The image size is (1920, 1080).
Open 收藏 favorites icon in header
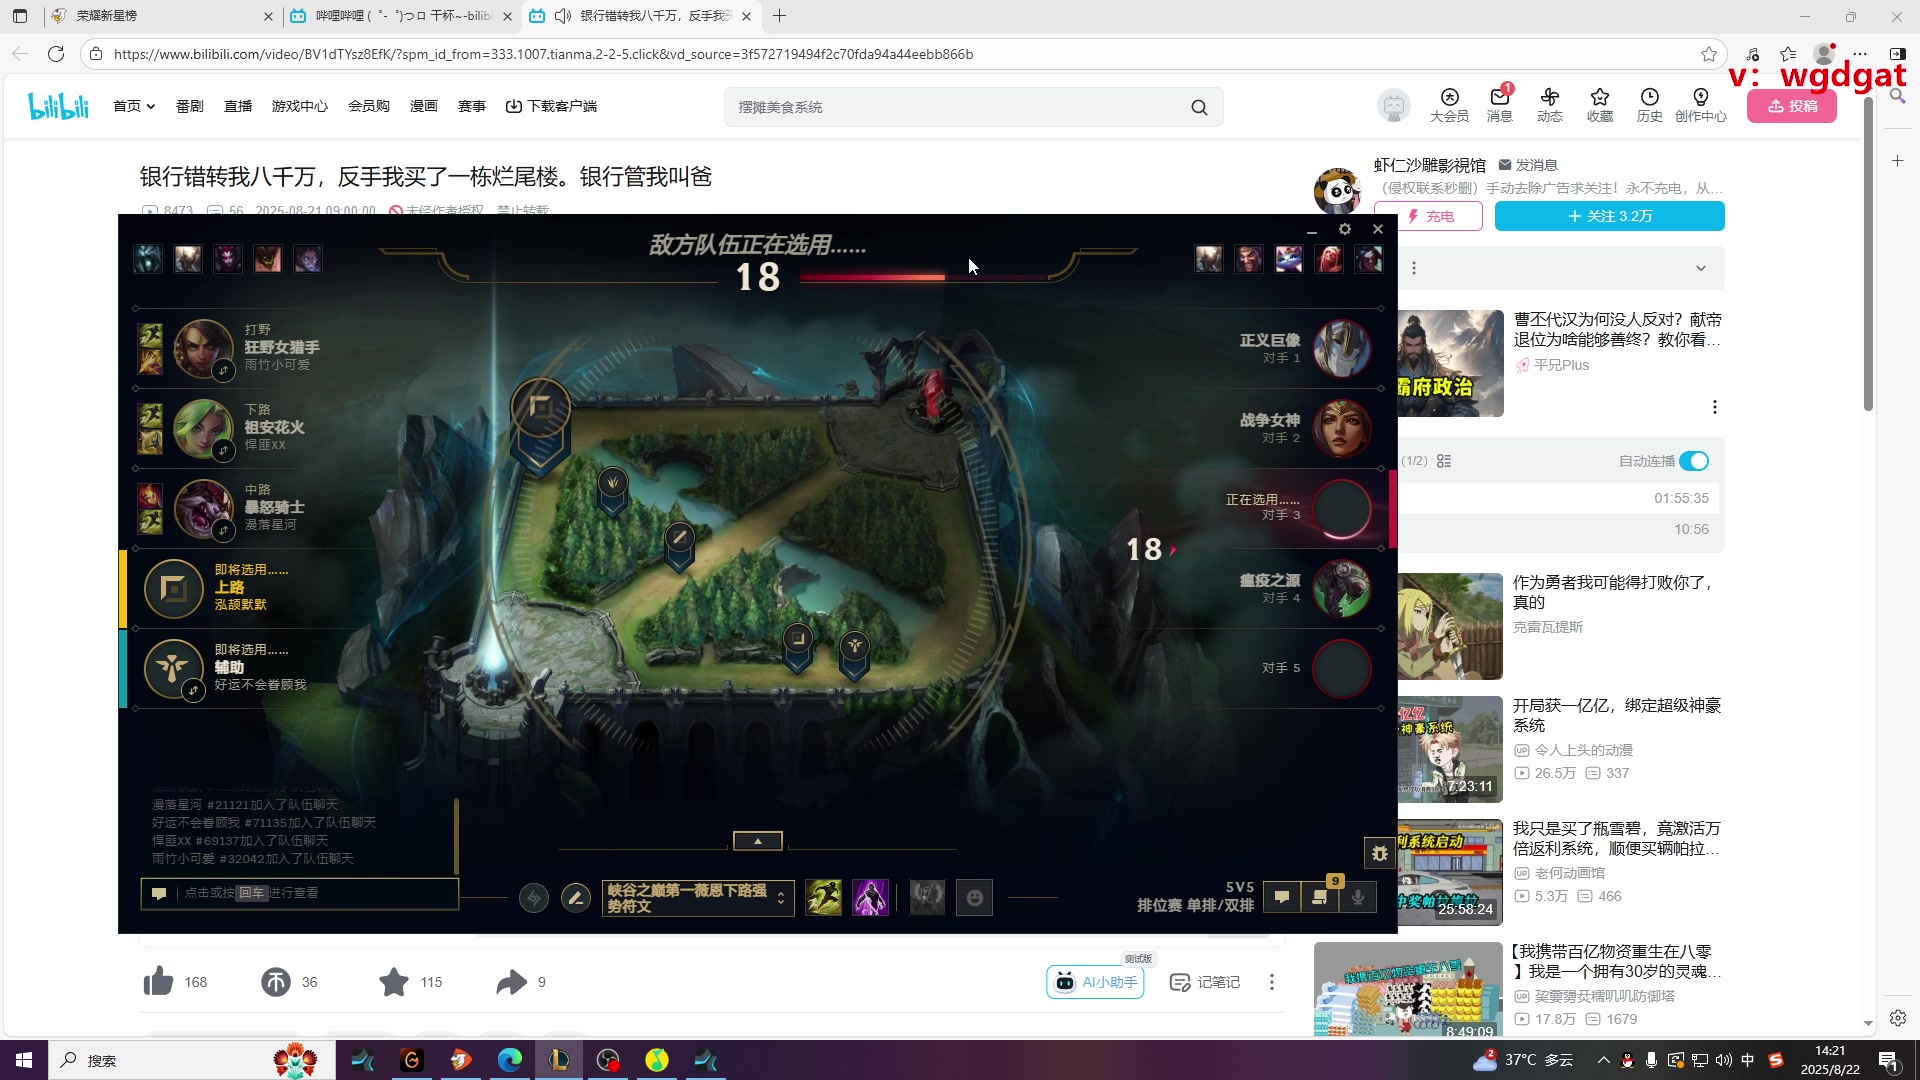[x=1599, y=104]
